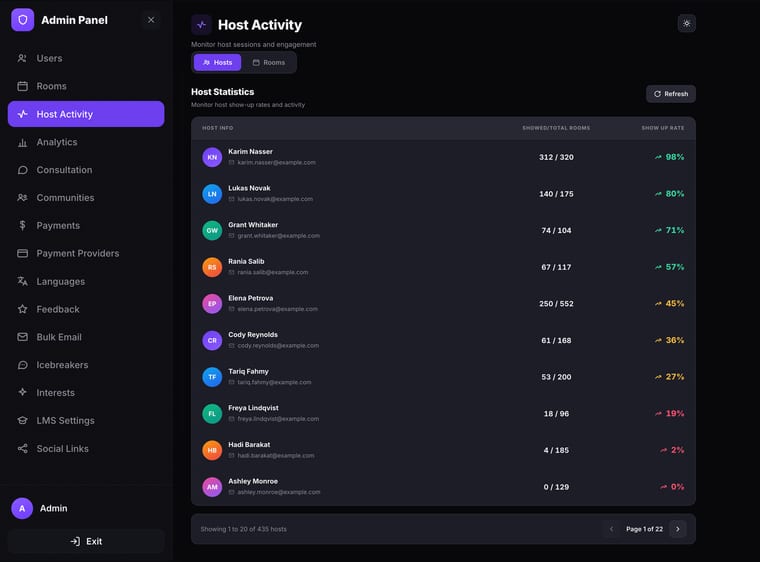Screen dimensions: 760x562
Task: Switch to the Rooms tab
Action: (x=269, y=63)
